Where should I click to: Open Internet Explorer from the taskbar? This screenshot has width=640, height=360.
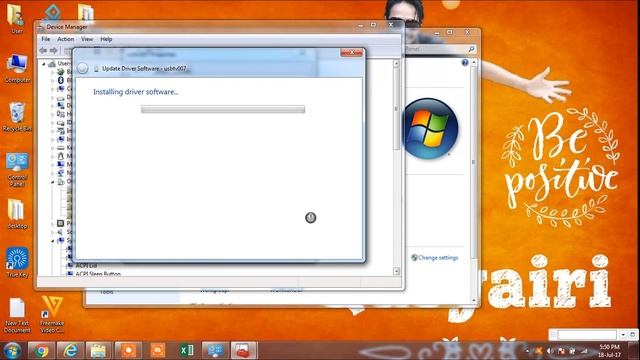70,351
